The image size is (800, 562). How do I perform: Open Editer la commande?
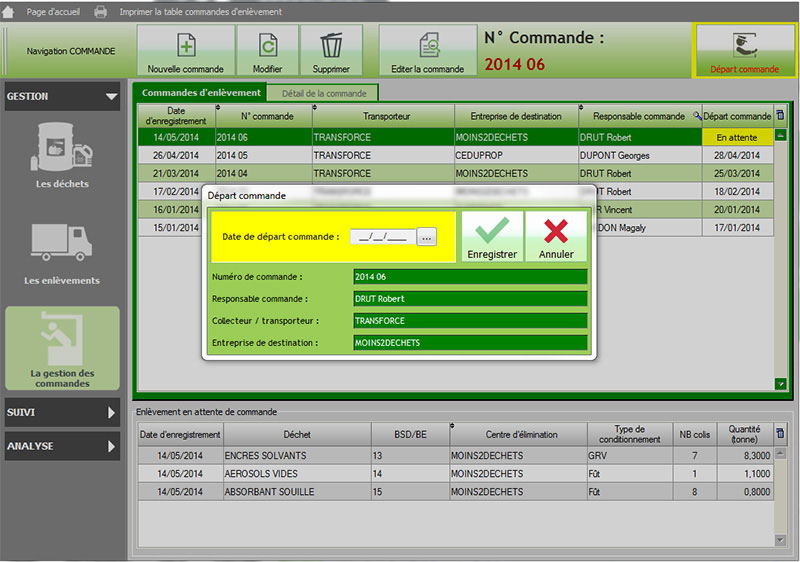coord(428,50)
